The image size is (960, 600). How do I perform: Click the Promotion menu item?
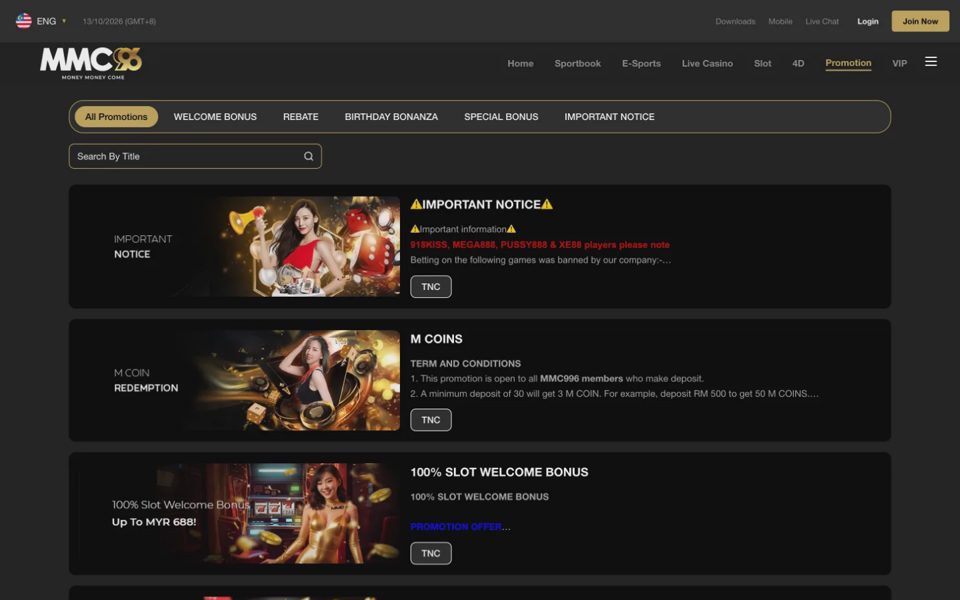[x=848, y=63]
